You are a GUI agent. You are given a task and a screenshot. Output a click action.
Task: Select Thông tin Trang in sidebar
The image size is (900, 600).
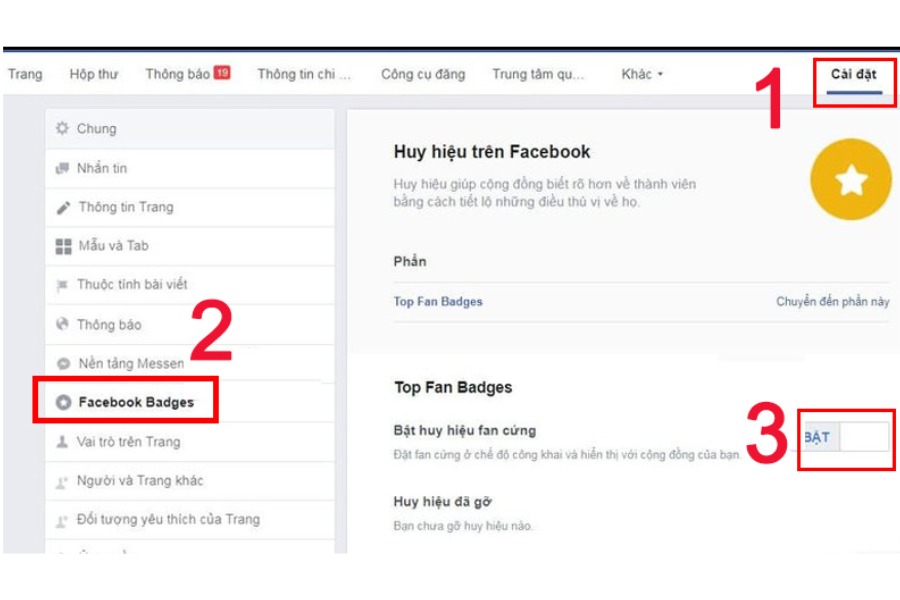coord(189,207)
